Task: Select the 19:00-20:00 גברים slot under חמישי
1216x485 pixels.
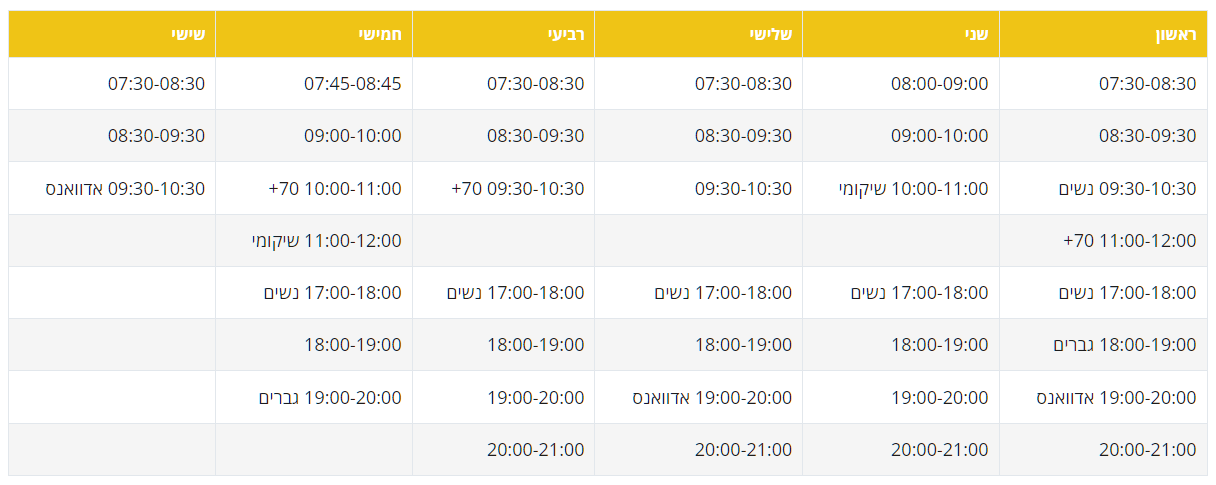Action: click(x=330, y=398)
